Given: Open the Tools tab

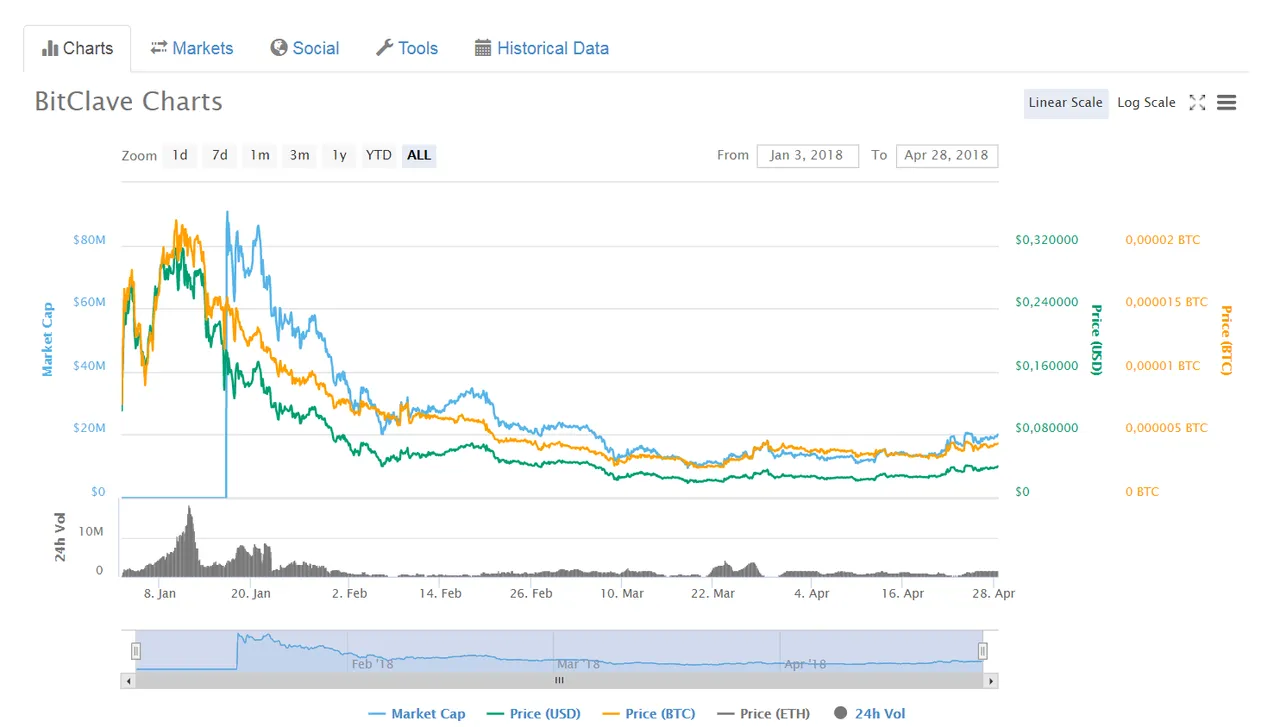Looking at the screenshot, I should tap(407, 48).
